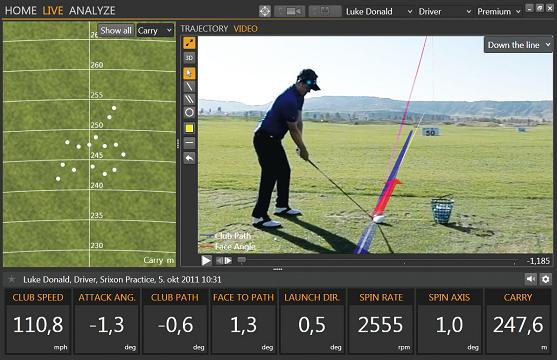The image size is (557, 360).
Task: Switch to the TRAJECTORY view tab
Action: [x=204, y=29]
